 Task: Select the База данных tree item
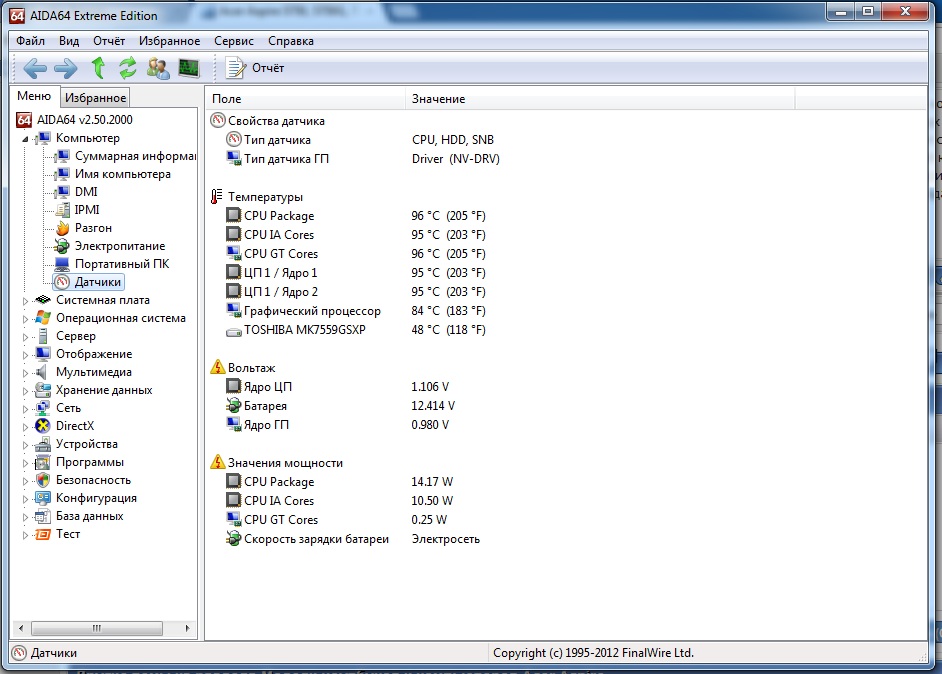pos(90,516)
